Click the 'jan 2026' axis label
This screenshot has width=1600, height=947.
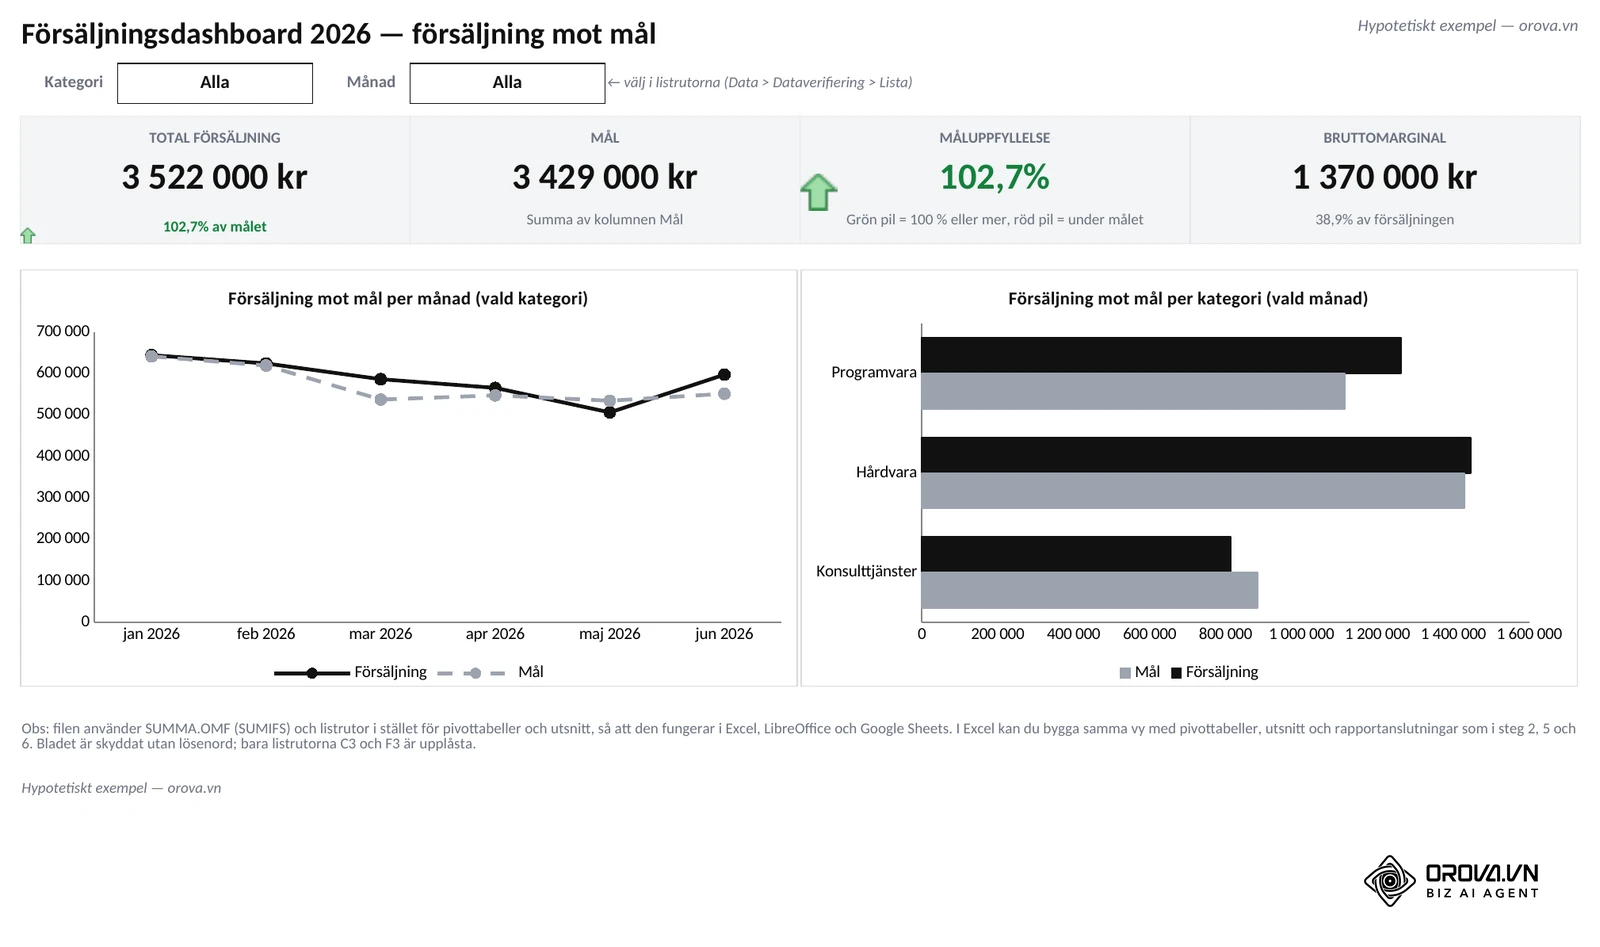pos(151,634)
